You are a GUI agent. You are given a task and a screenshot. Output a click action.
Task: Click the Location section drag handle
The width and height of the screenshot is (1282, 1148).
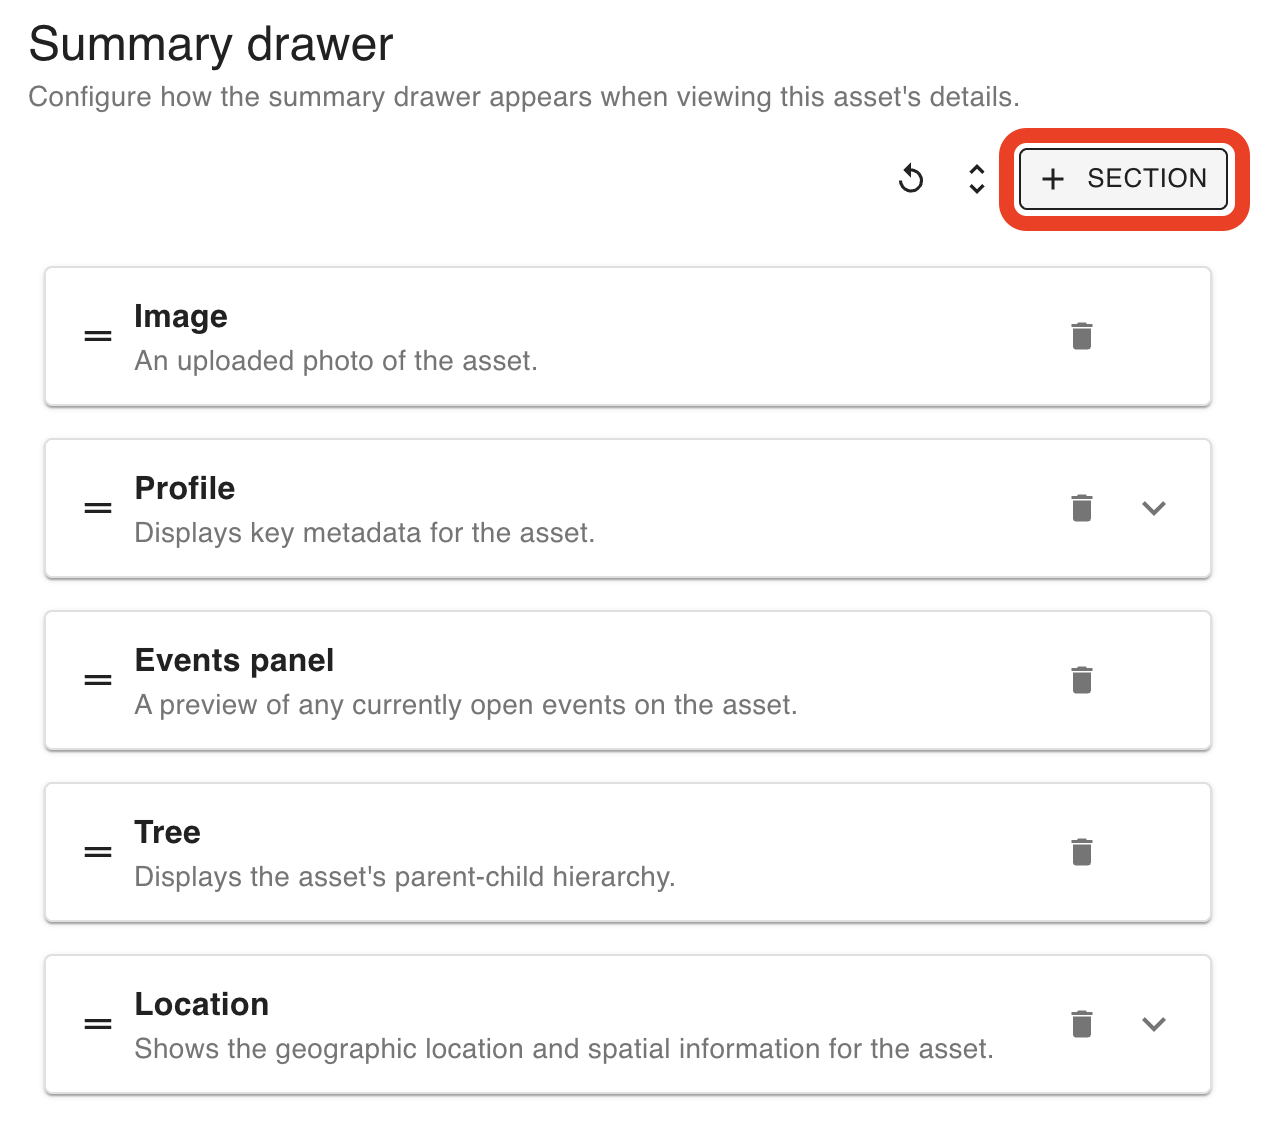[x=98, y=1024]
